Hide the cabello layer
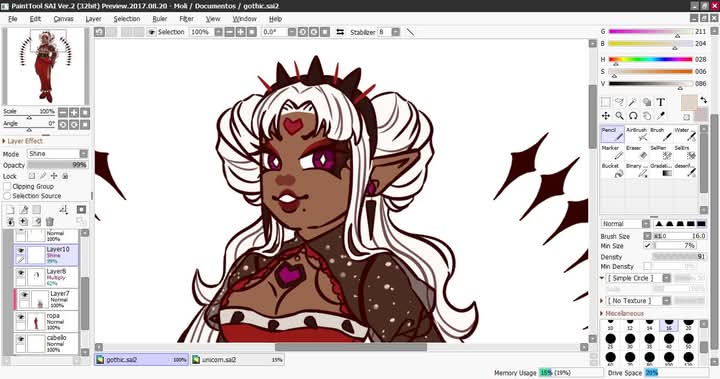Viewport: 720px width, 379px height. click(x=21, y=339)
